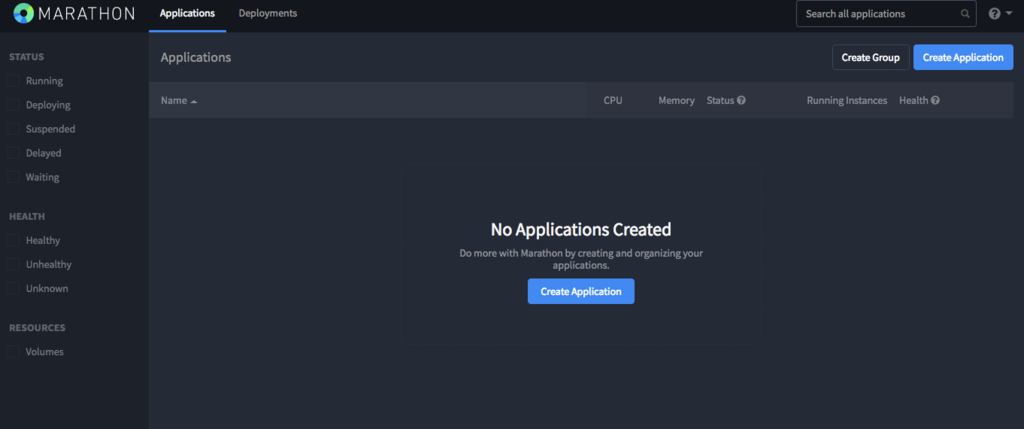The height and width of the screenshot is (429, 1024).
Task: Click the Marathon logo icon
Action: tap(23, 13)
